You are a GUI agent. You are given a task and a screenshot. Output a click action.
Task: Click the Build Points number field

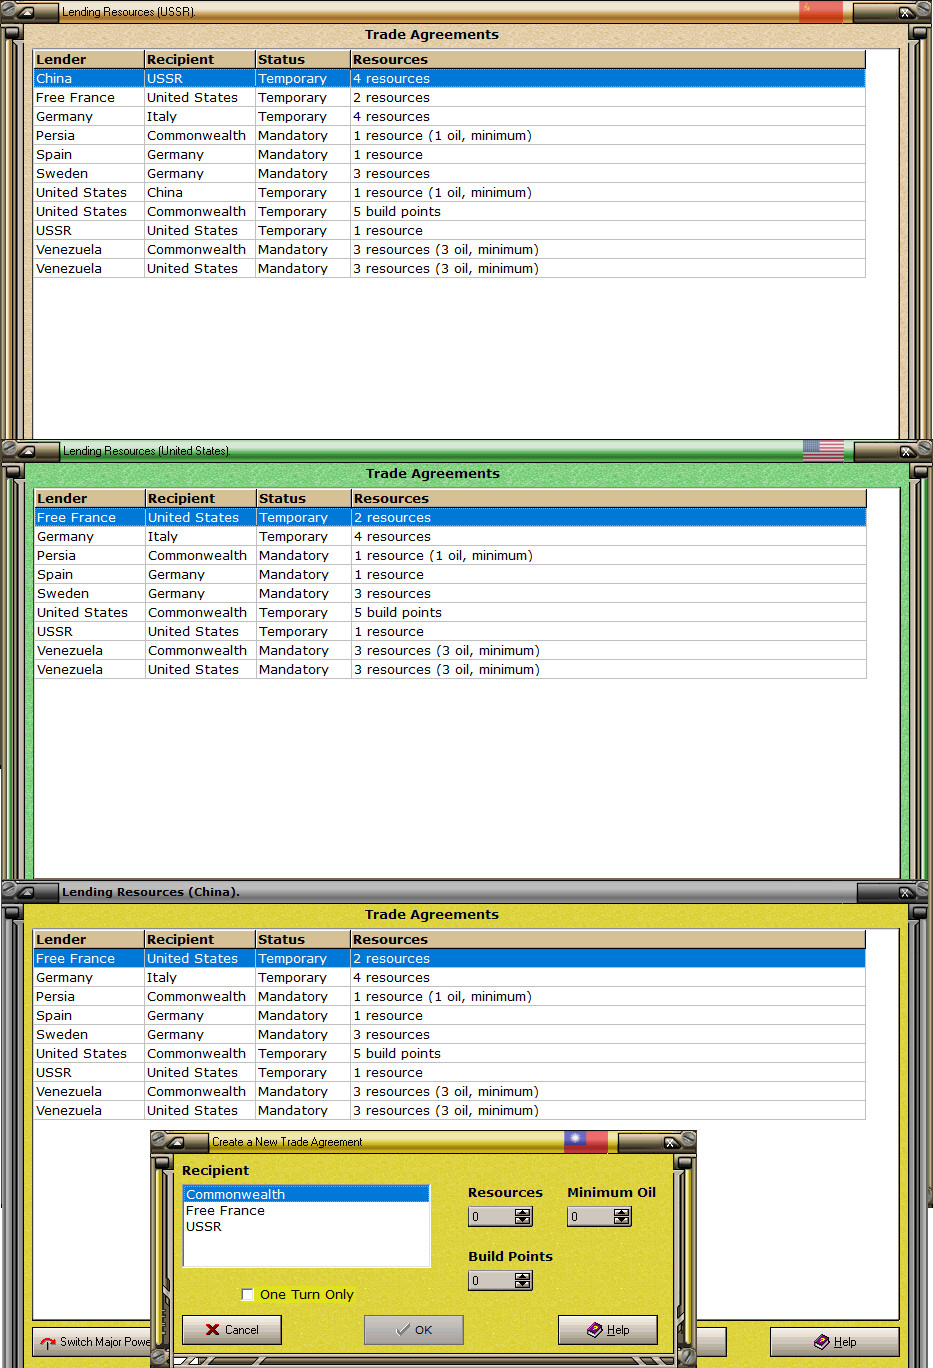[492, 1281]
